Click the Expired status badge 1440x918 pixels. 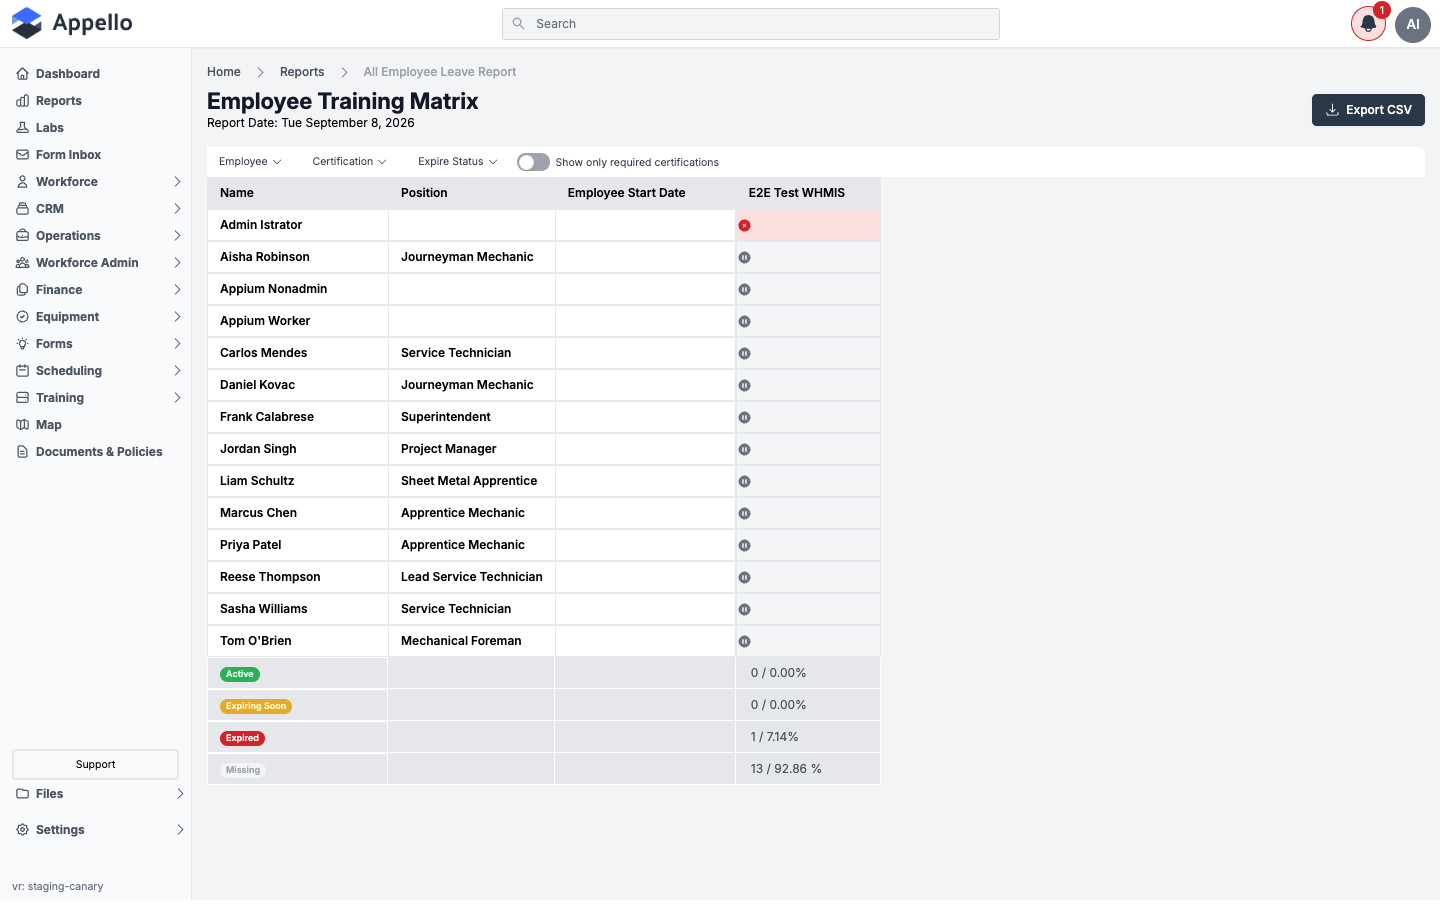(242, 739)
